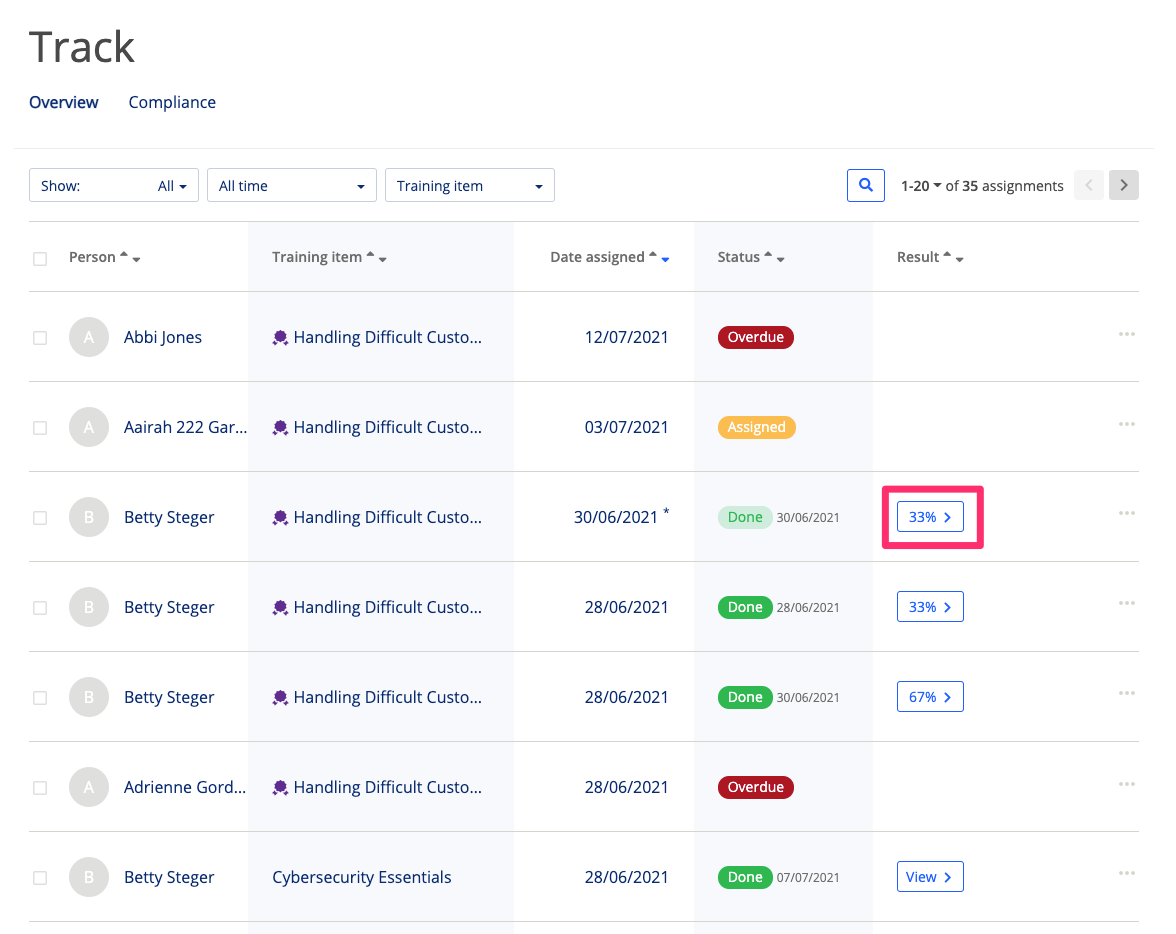The width and height of the screenshot is (1176, 934).
Task: Sort Result column ascending arrow
Action: click(947, 254)
